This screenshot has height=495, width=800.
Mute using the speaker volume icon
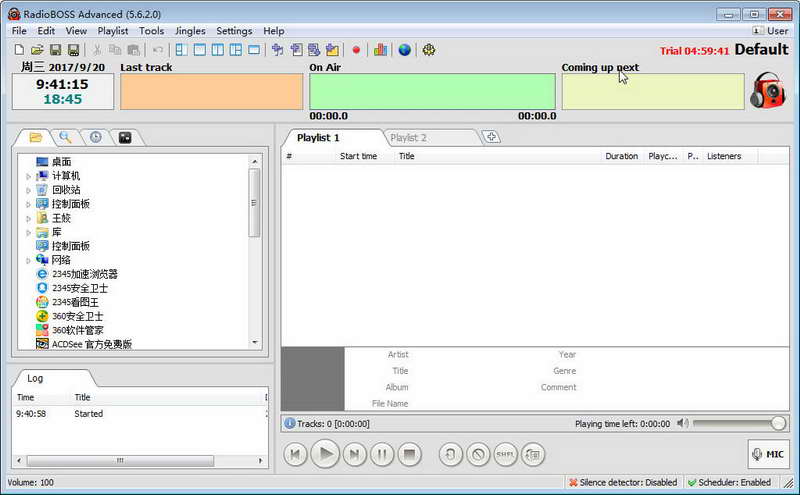click(682, 423)
